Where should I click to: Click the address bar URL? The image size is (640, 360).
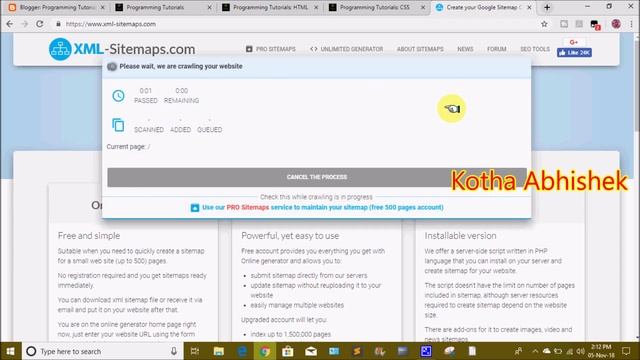click(111, 24)
